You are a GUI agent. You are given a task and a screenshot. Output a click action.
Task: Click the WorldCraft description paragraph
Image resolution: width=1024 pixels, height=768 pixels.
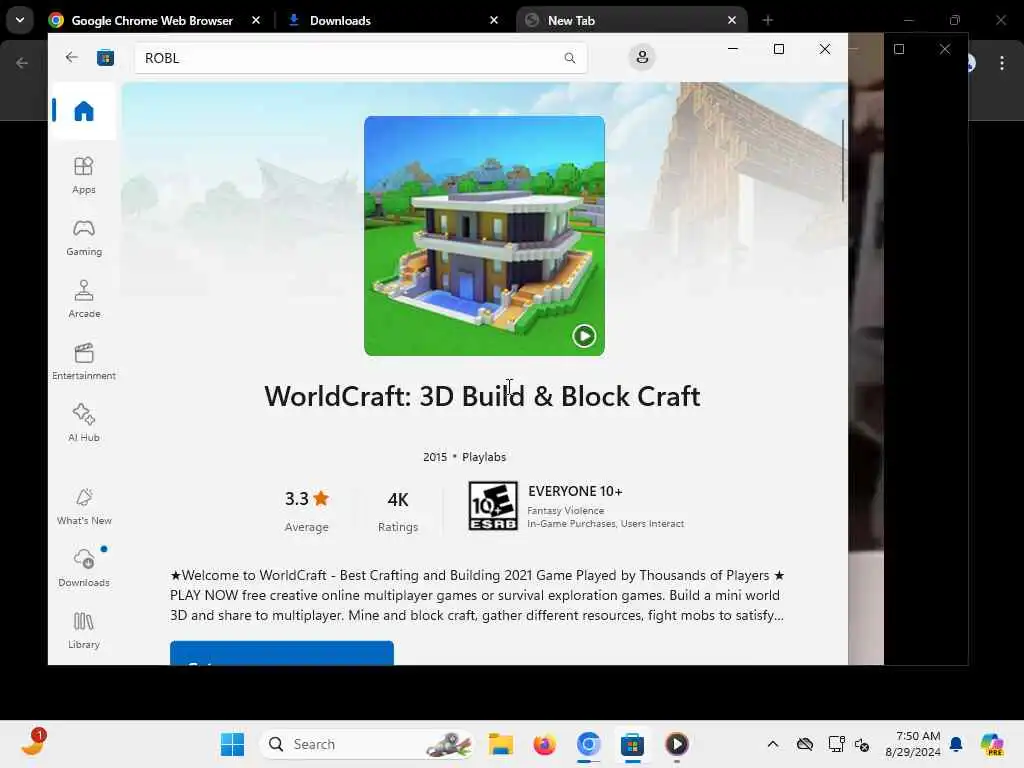click(477, 595)
